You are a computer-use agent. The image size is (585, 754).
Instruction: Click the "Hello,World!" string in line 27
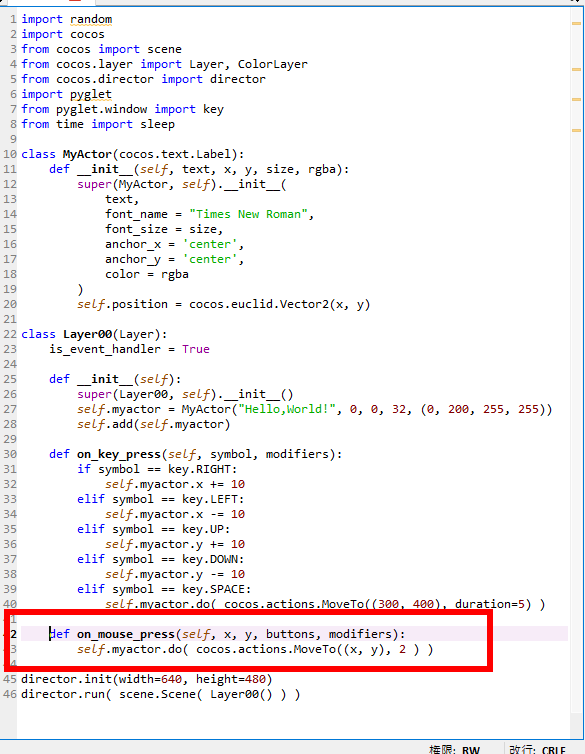[287, 409]
